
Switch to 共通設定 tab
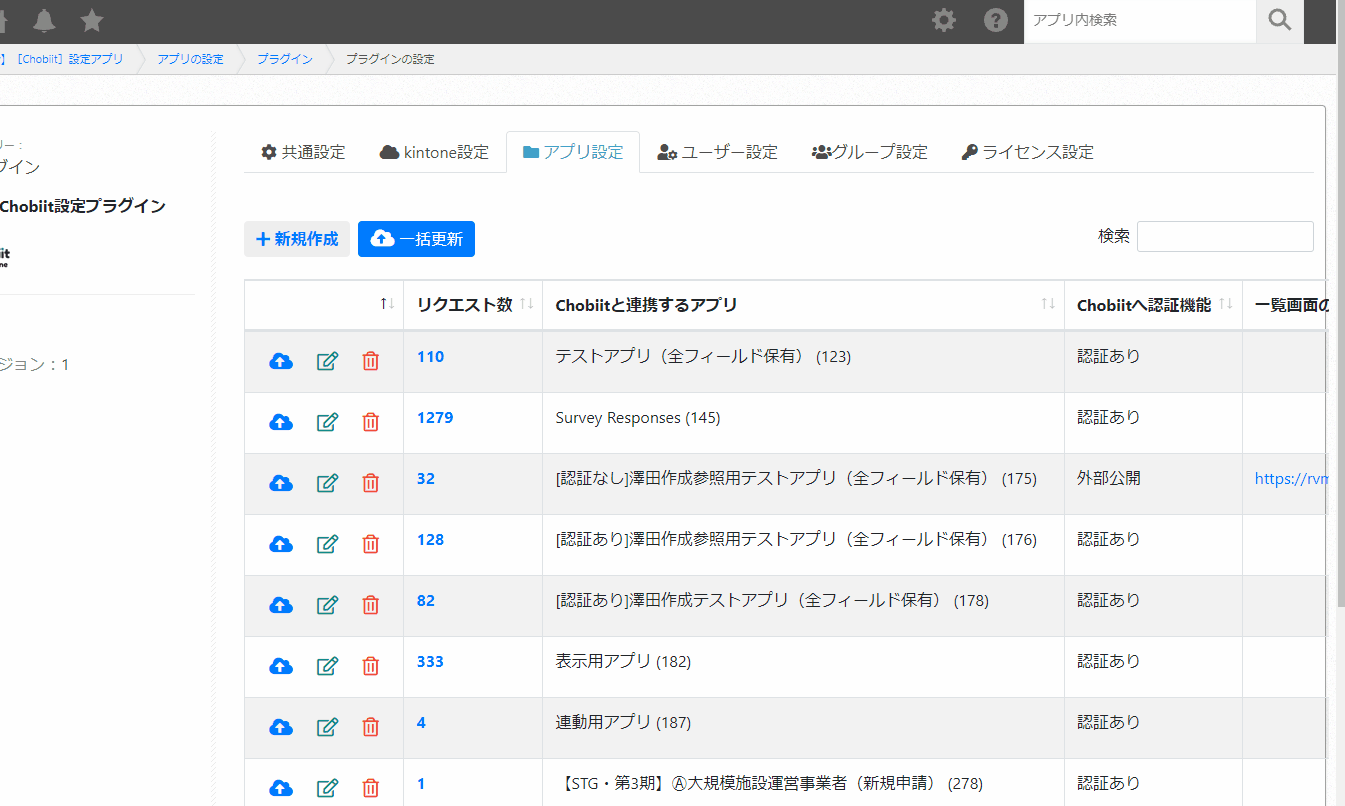pyautogui.click(x=303, y=152)
